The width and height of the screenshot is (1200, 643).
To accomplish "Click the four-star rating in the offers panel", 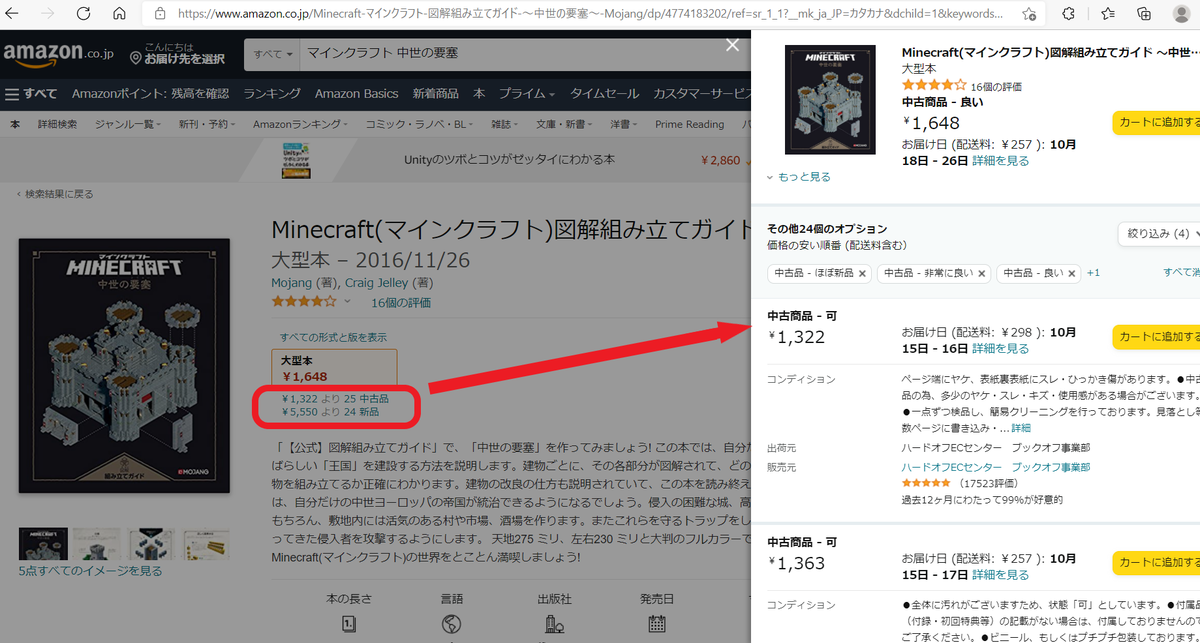I will coord(935,86).
